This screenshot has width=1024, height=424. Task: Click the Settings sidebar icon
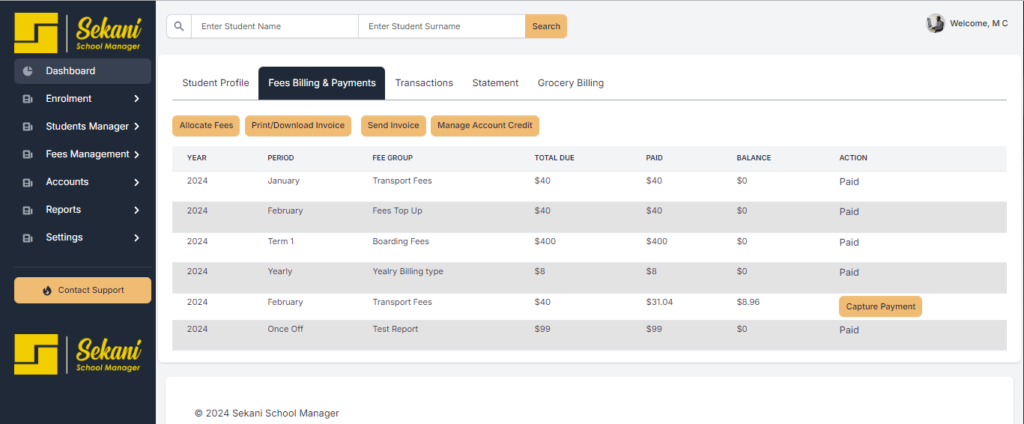click(x=27, y=238)
